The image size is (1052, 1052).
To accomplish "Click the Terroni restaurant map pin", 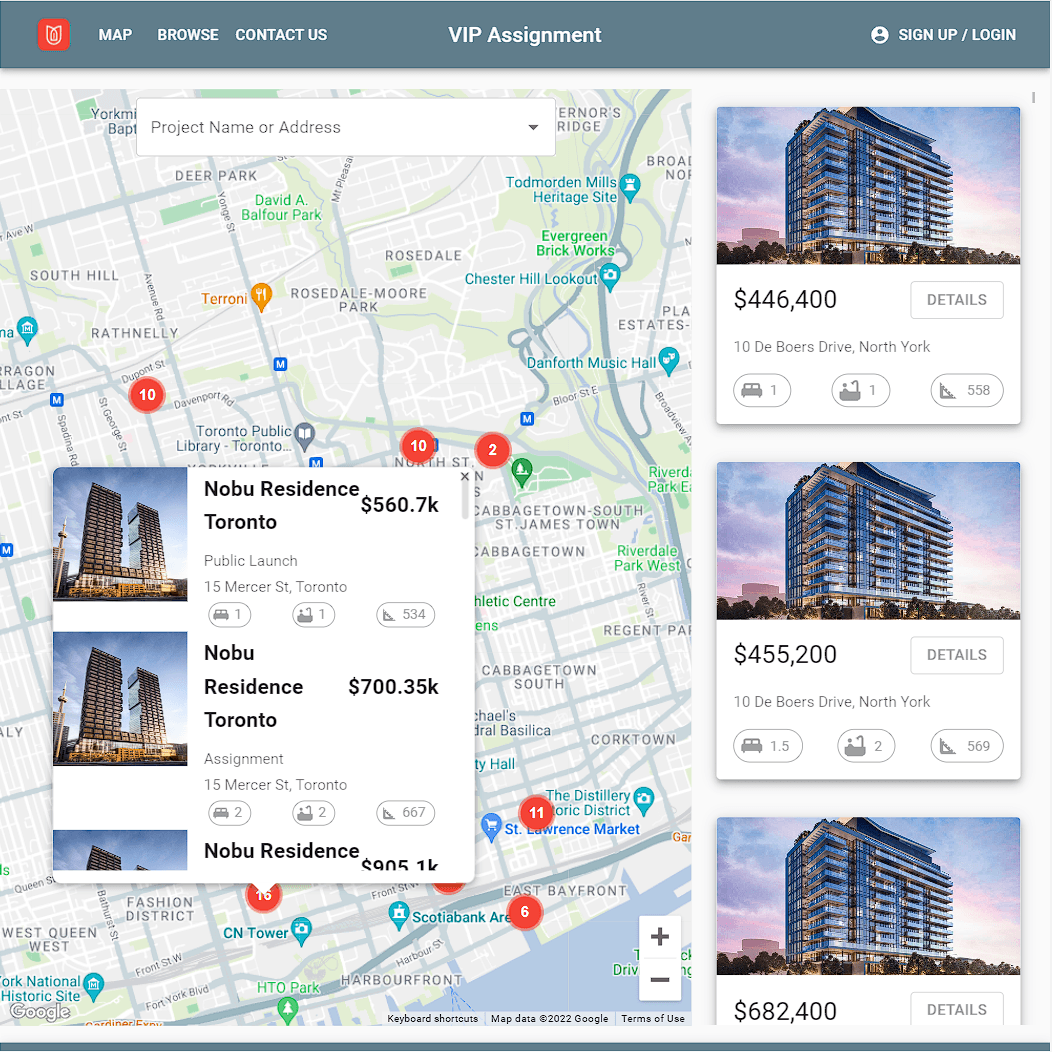I will coord(261,296).
